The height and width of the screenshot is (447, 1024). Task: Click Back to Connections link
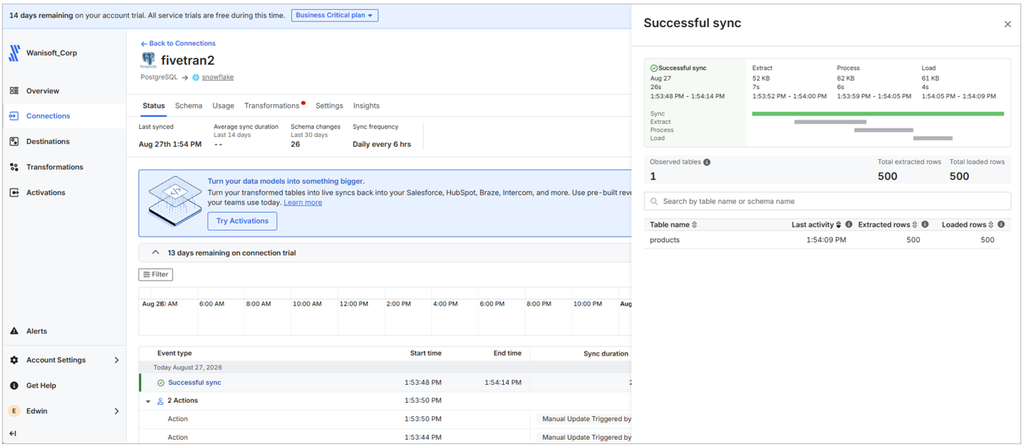click(x=178, y=43)
